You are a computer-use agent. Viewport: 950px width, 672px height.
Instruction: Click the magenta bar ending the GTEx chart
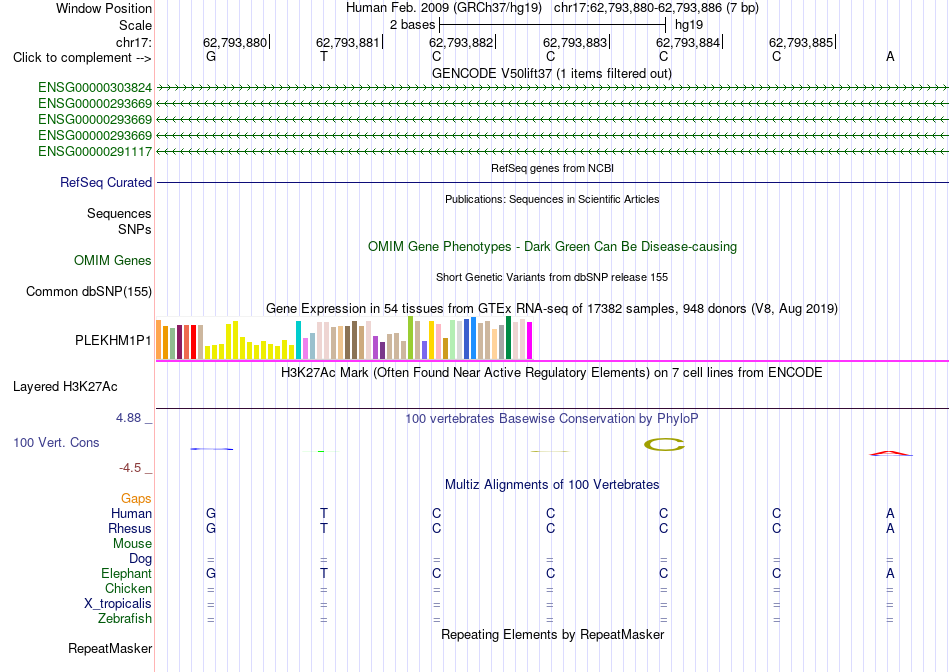click(530, 341)
